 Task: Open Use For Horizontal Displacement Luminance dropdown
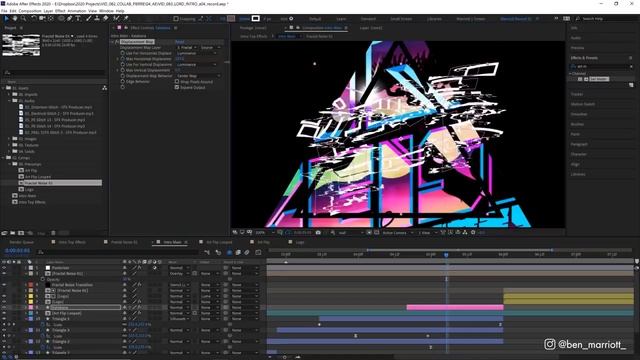197,53
